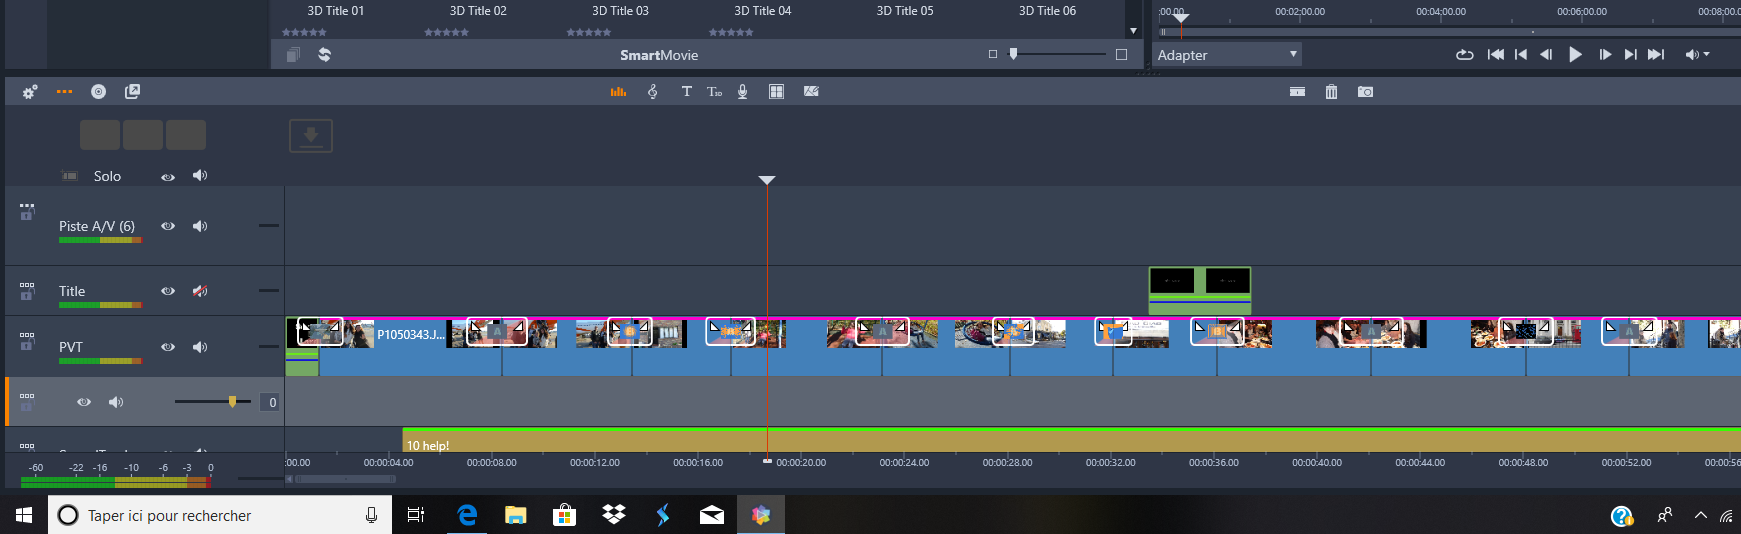Toggle loop playback

click(1464, 54)
